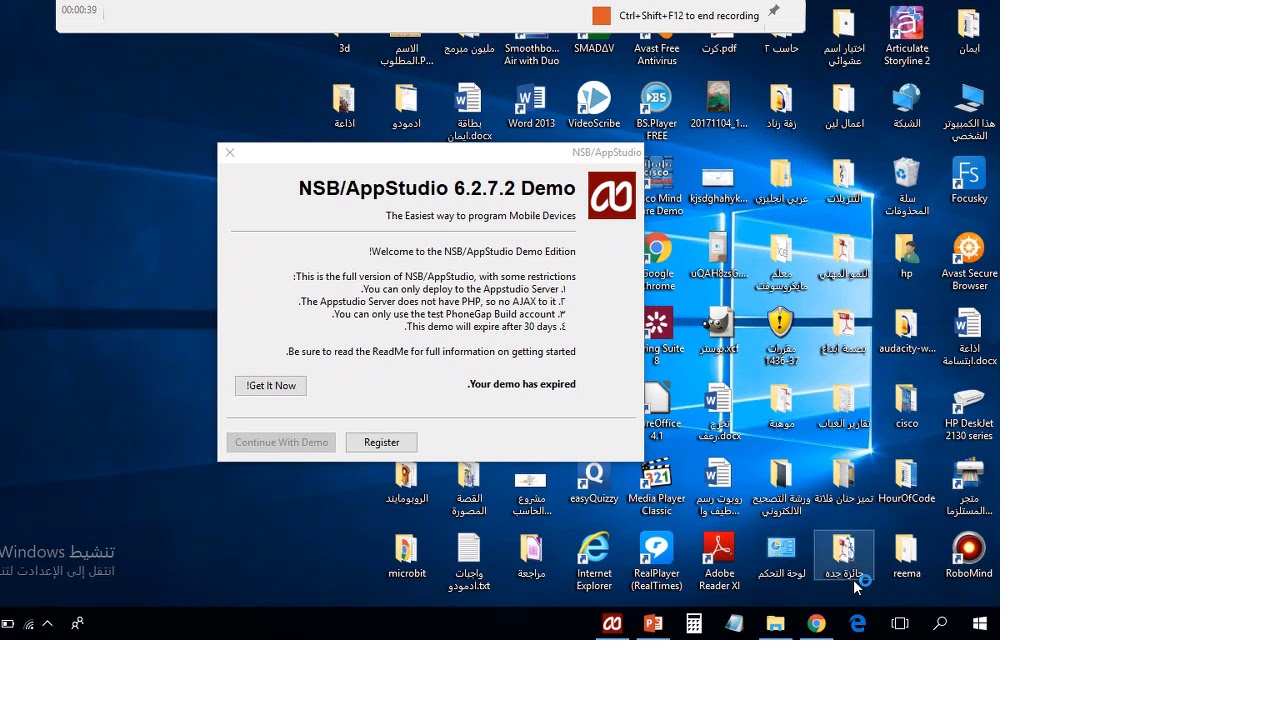1280x720 pixels.
Task: Click the NSB/AppStudio red logo in the dialog
Action: [x=612, y=195]
